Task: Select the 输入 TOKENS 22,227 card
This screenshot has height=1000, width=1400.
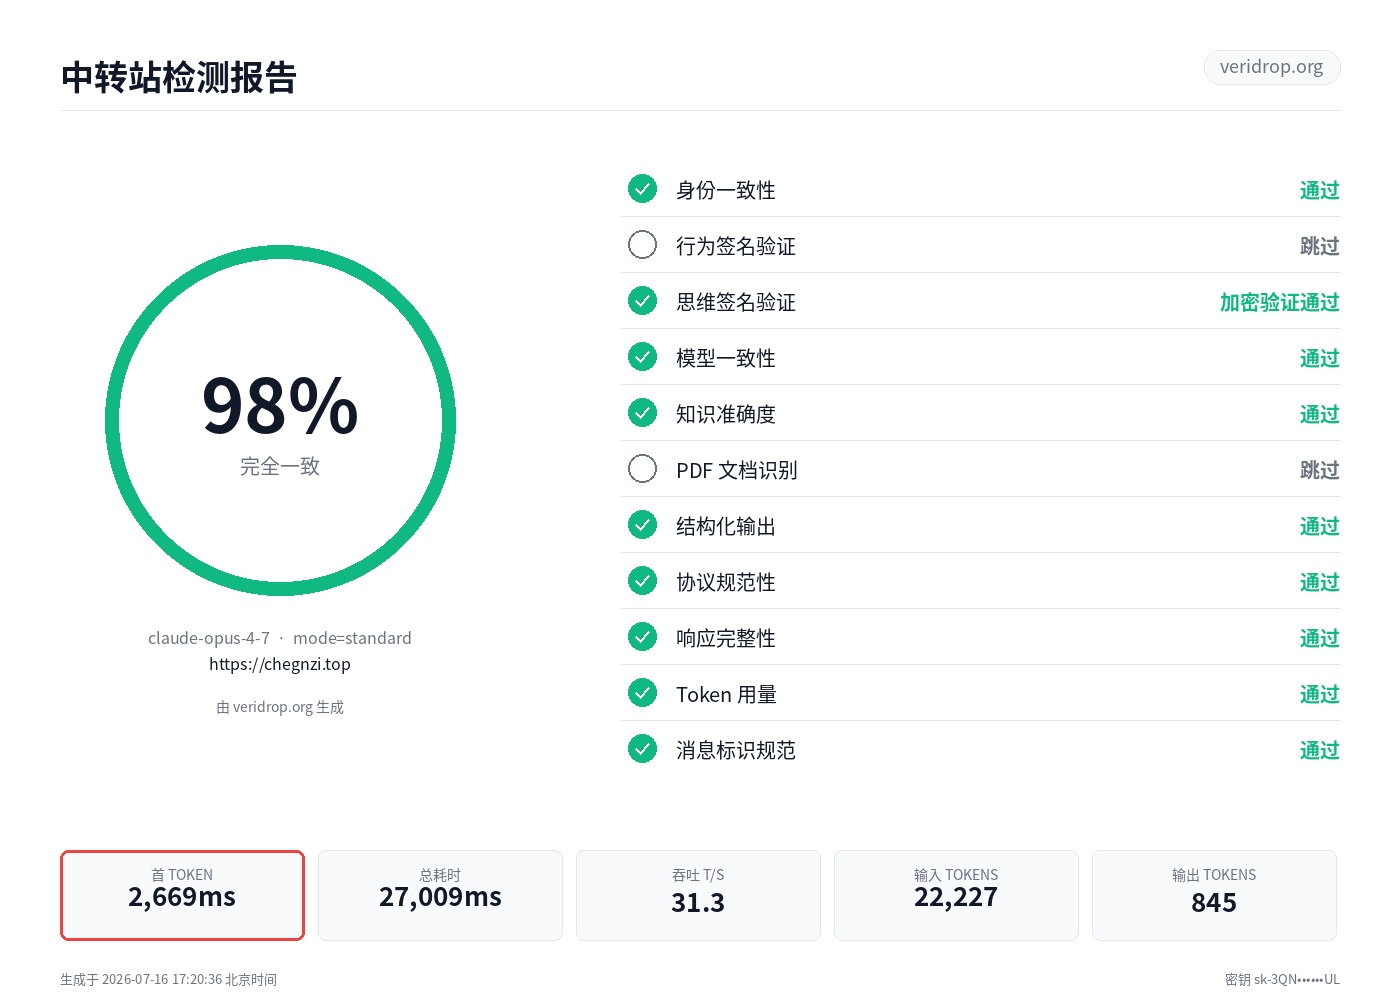Action: (956, 895)
